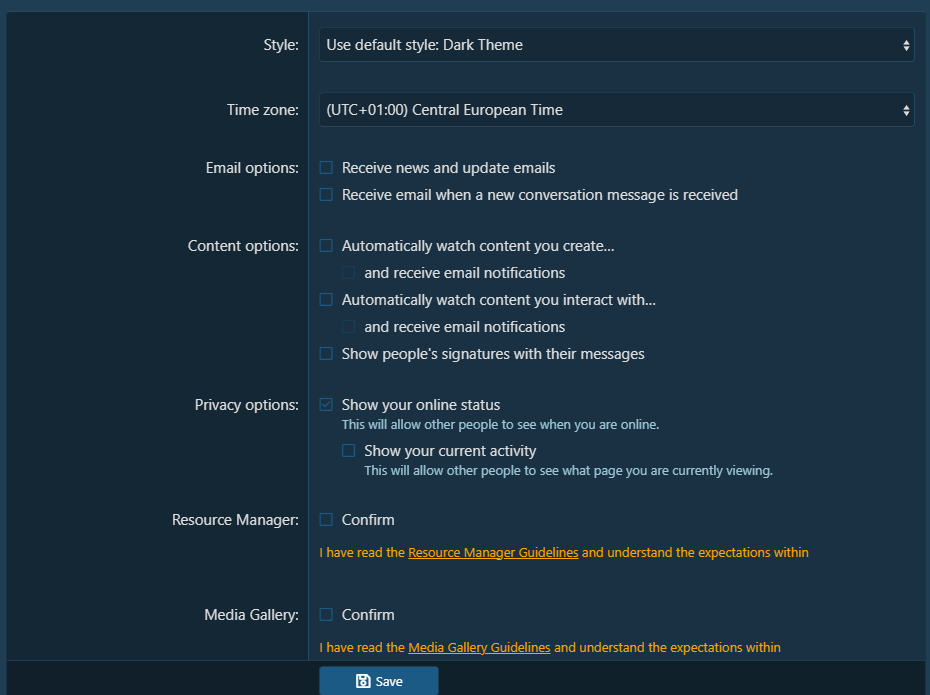This screenshot has width=930, height=695.
Task: Enable email notifications under content you create
Action: click(348, 273)
